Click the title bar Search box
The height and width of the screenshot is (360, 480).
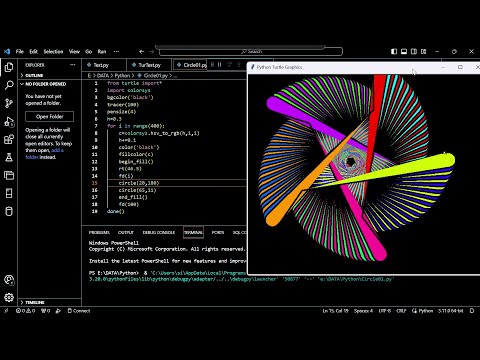[251, 51]
